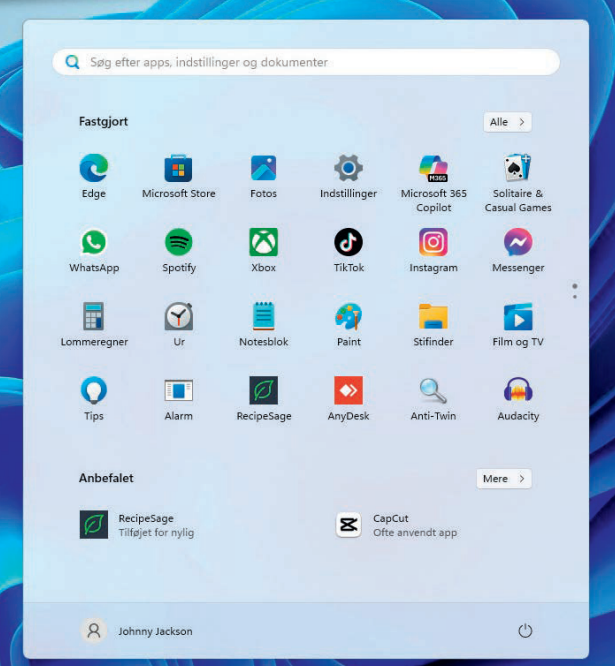This screenshot has height=666, width=615.
Task: Open the power options button
Action: click(525, 631)
